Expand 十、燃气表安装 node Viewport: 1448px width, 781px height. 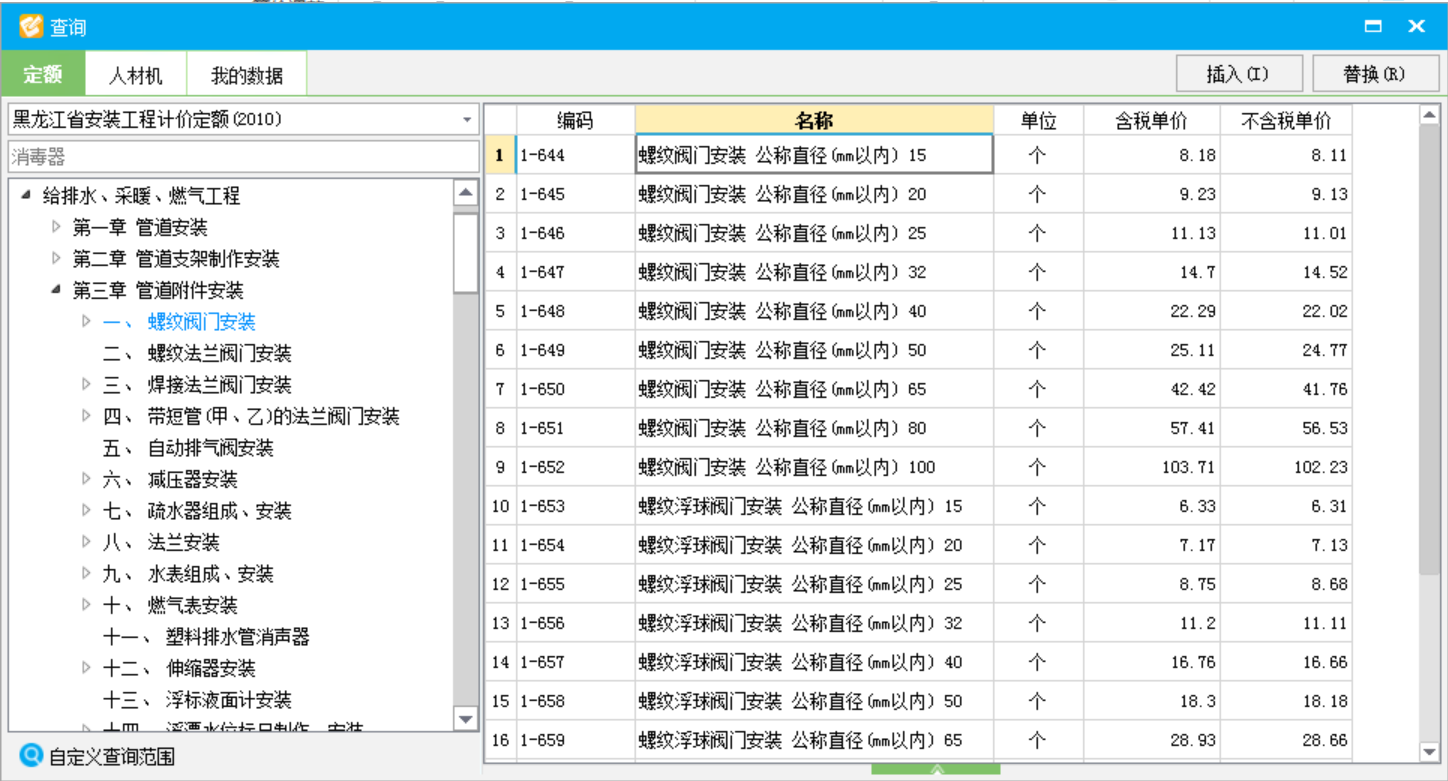87,605
